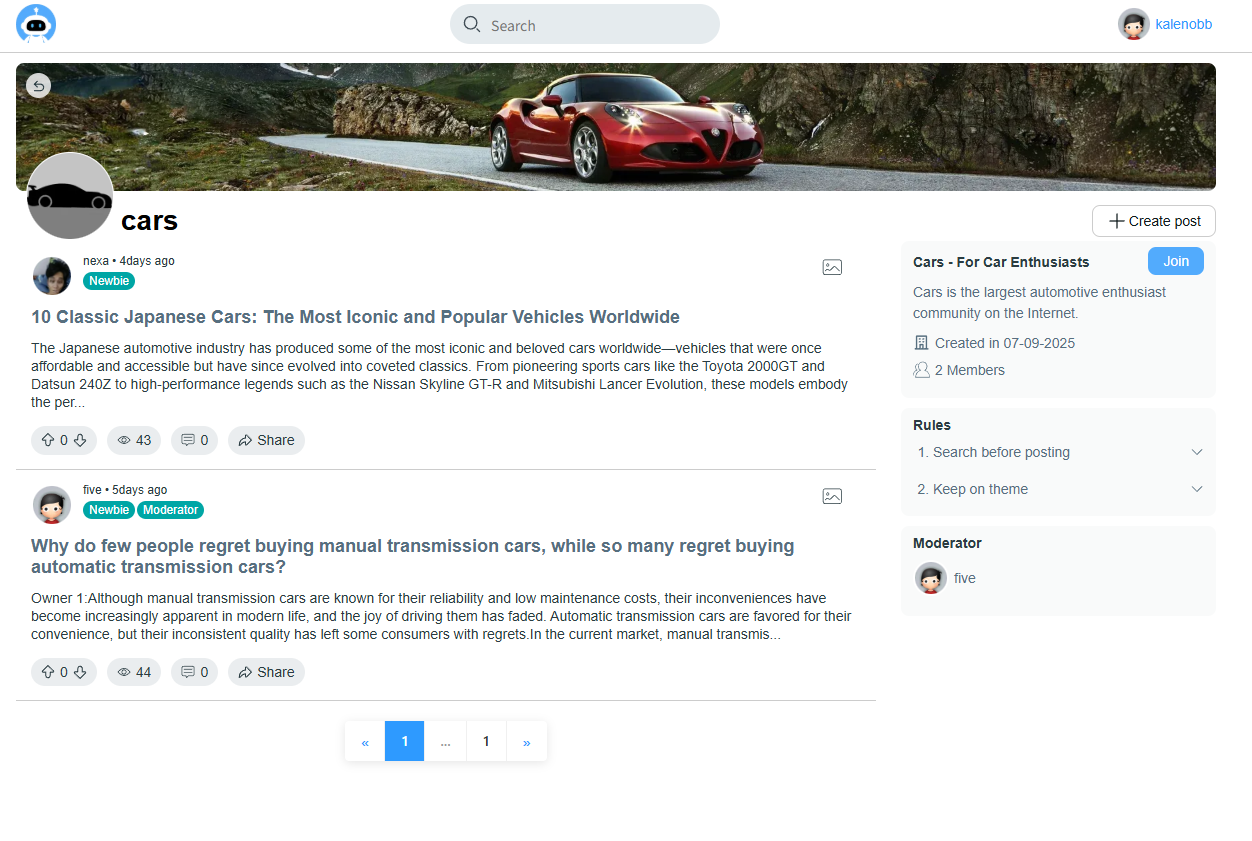Click the magnifier icon in the search bar
The height and width of the screenshot is (841, 1252).
click(470, 24)
